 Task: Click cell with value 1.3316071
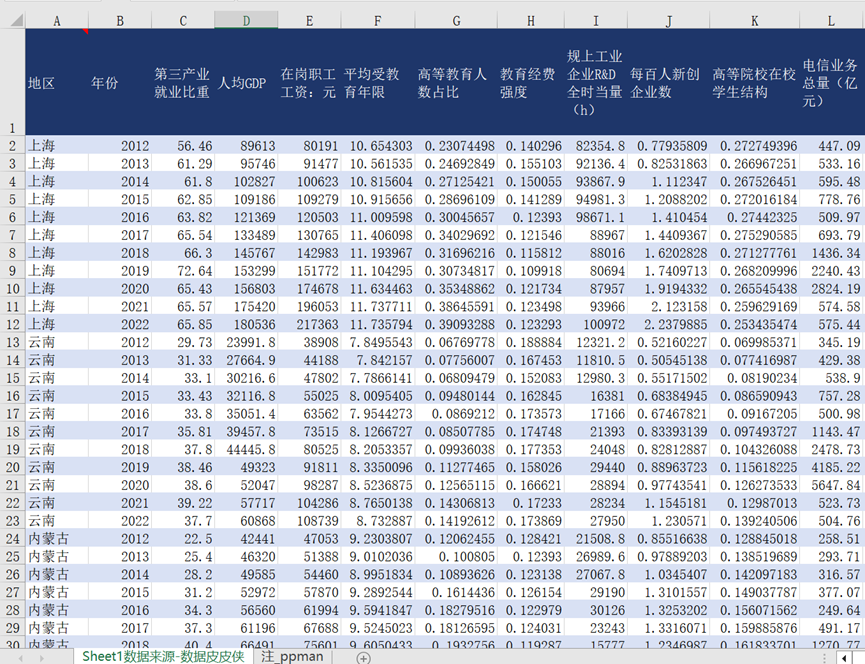coord(668,628)
